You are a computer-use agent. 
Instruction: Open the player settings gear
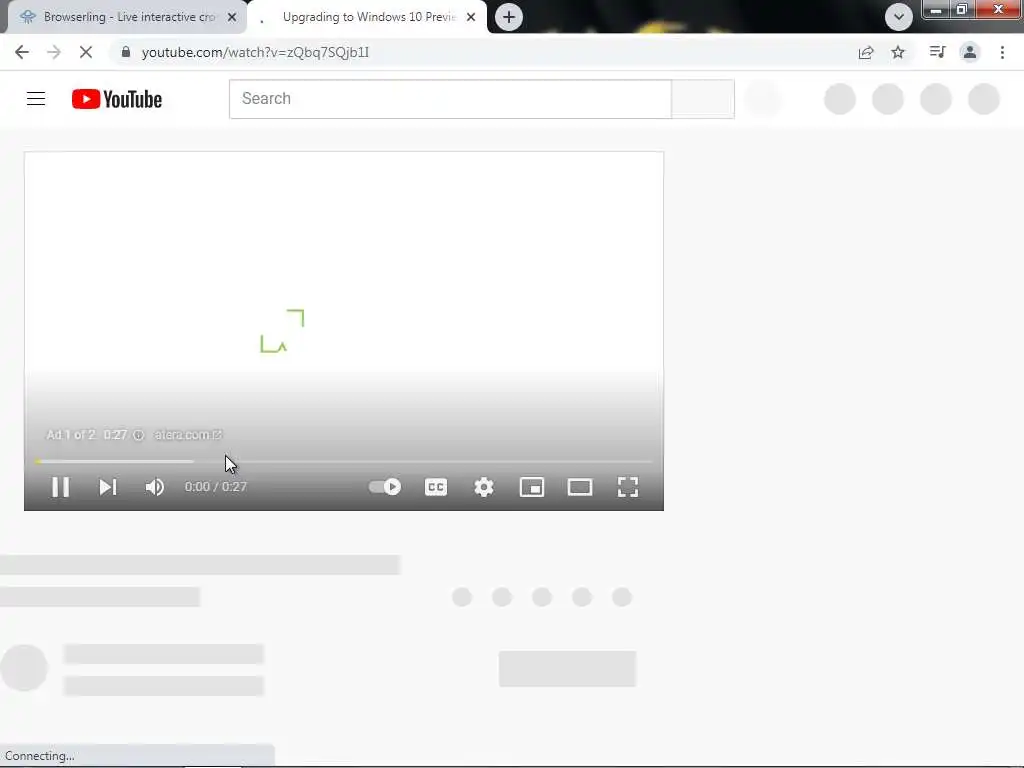coord(484,487)
